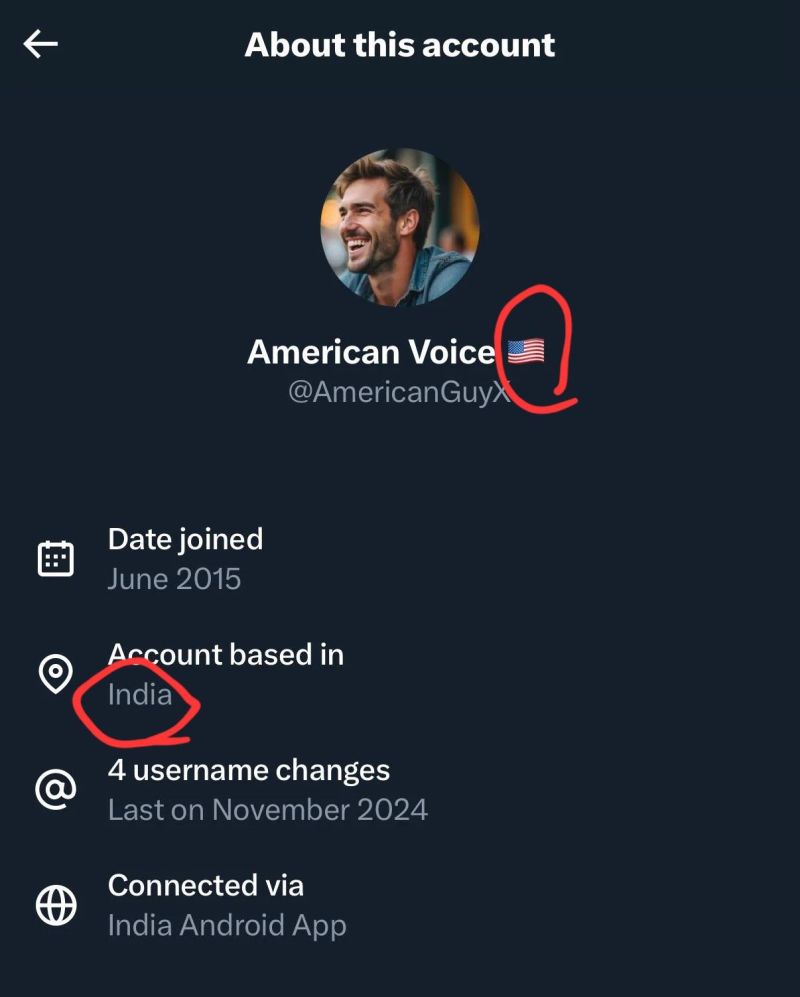Click the calendar icon beside Date joined
The height and width of the screenshot is (997, 800).
click(x=55, y=558)
